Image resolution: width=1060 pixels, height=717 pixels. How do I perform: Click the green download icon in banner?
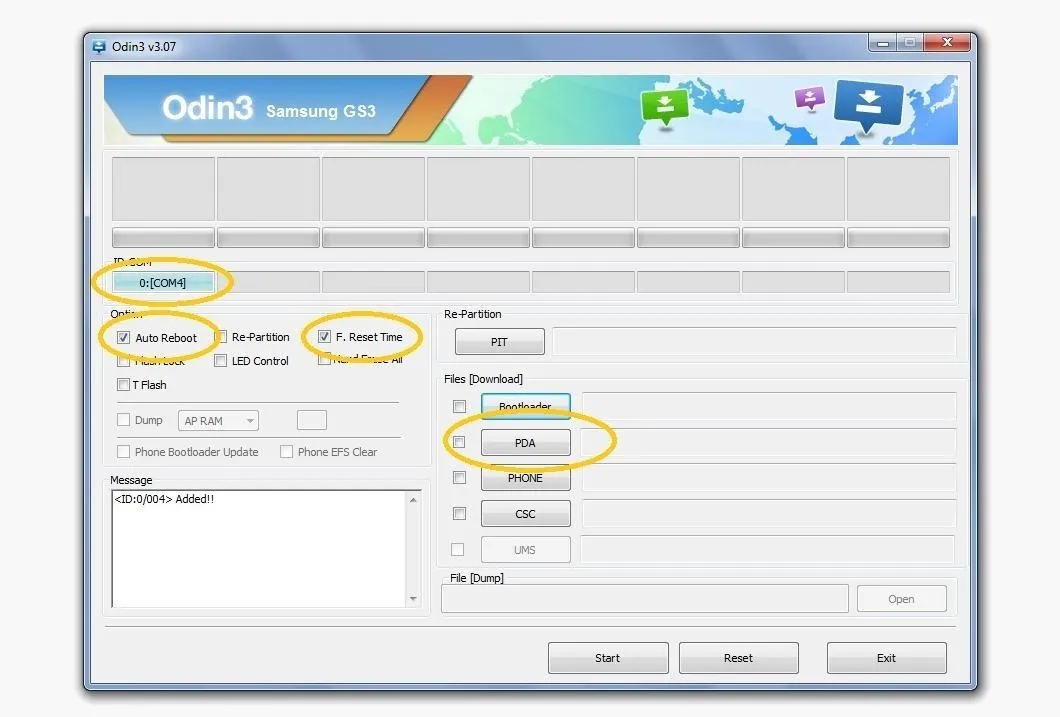[665, 105]
